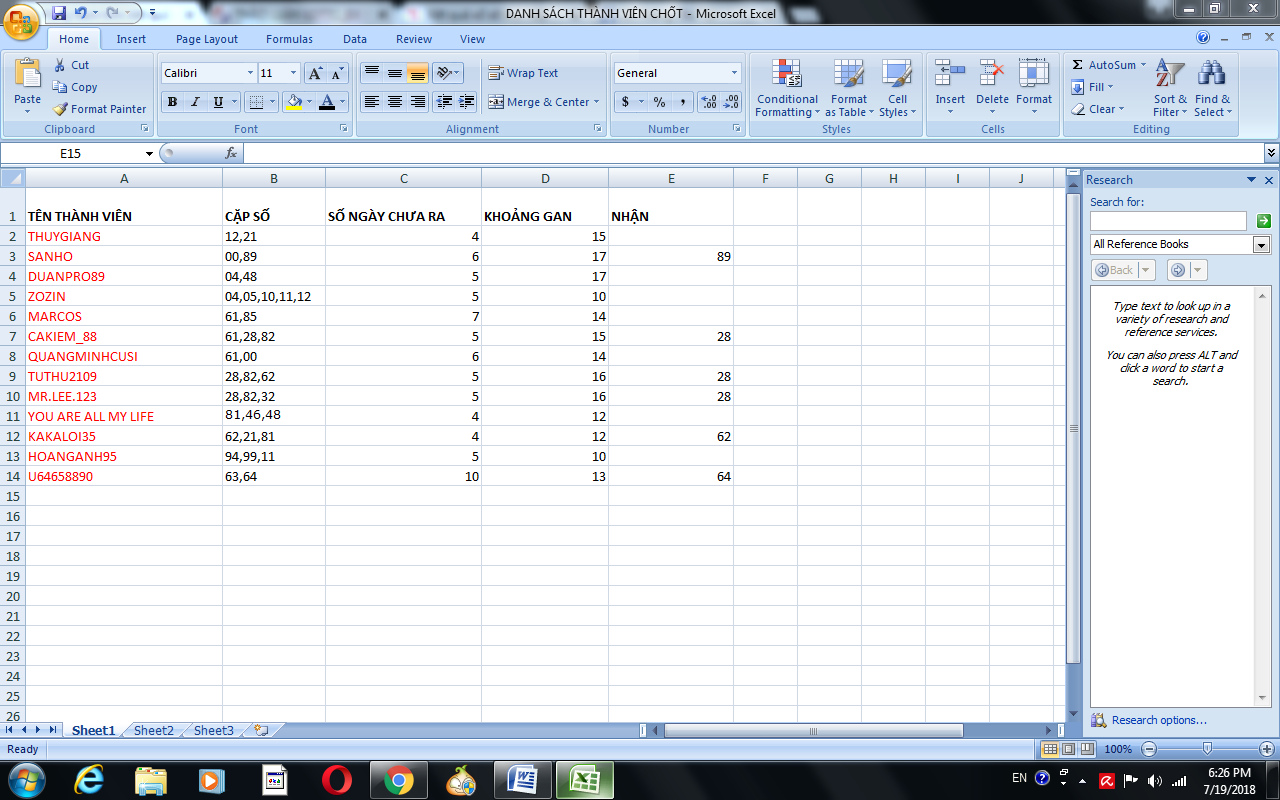The height and width of the screenshot is (800, 1280).
Task: Click the Research options link
Action: pos(1158,720)
